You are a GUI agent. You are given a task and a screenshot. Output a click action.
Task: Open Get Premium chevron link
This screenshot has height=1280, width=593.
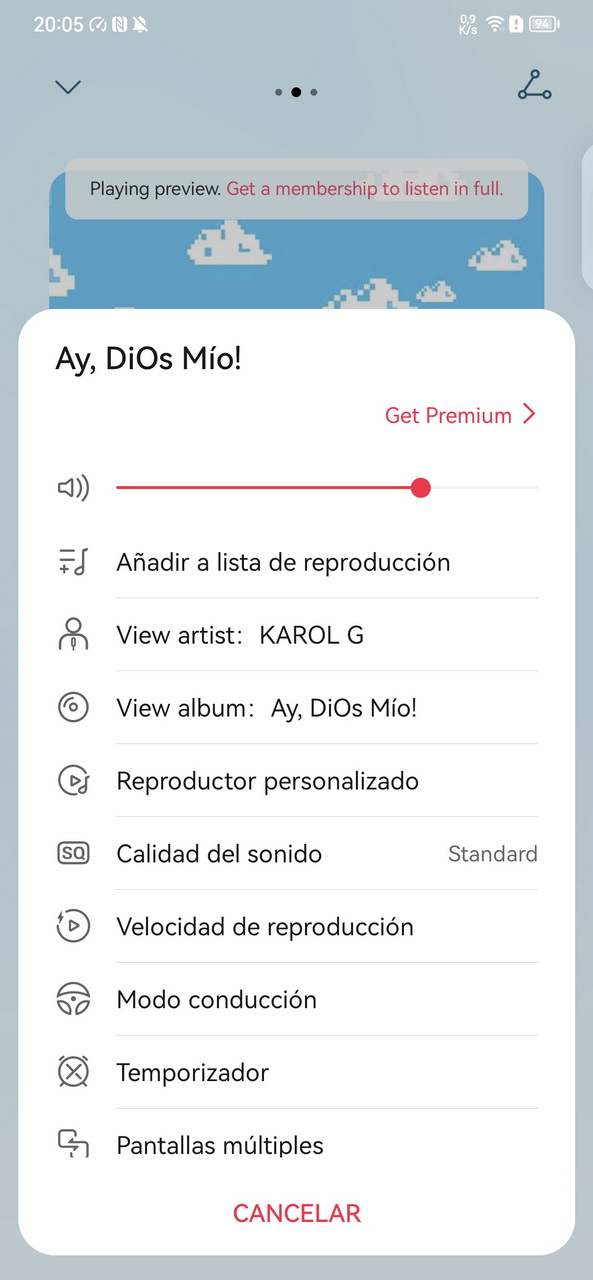click(x=461, y=415)
